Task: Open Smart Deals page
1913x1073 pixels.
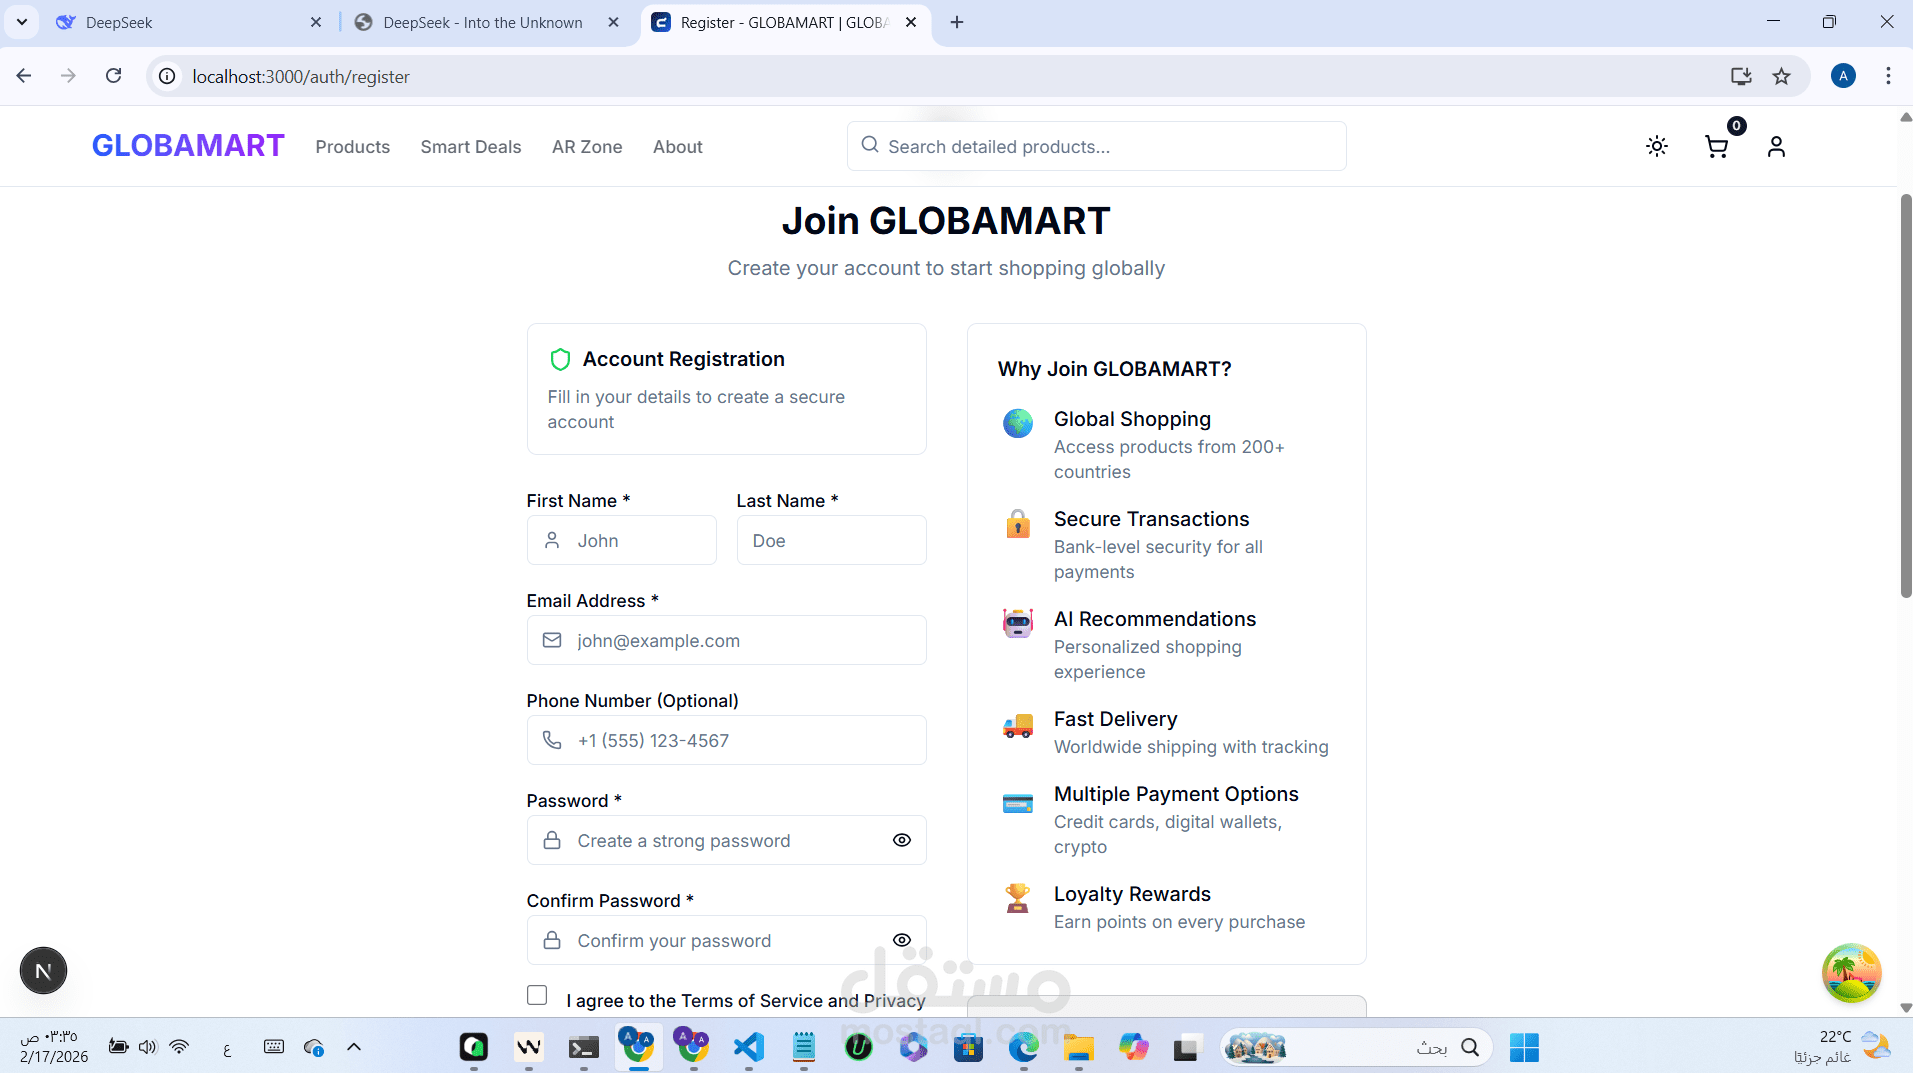Action: [471, 147]
